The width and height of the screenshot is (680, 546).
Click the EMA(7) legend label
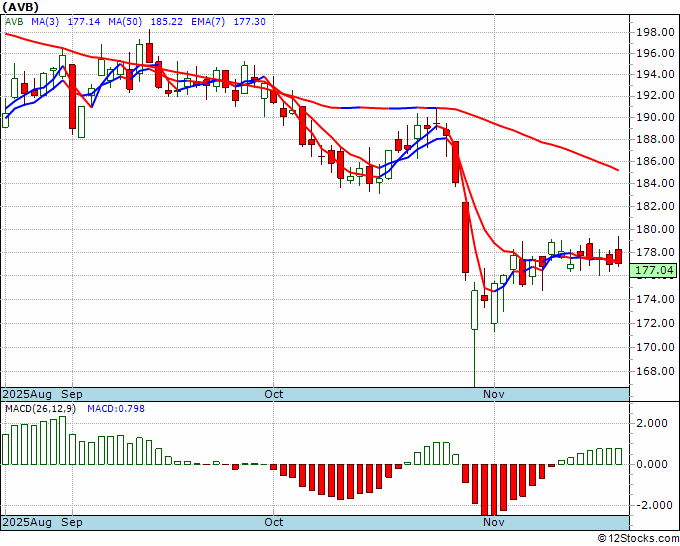(x=208, y=22)
